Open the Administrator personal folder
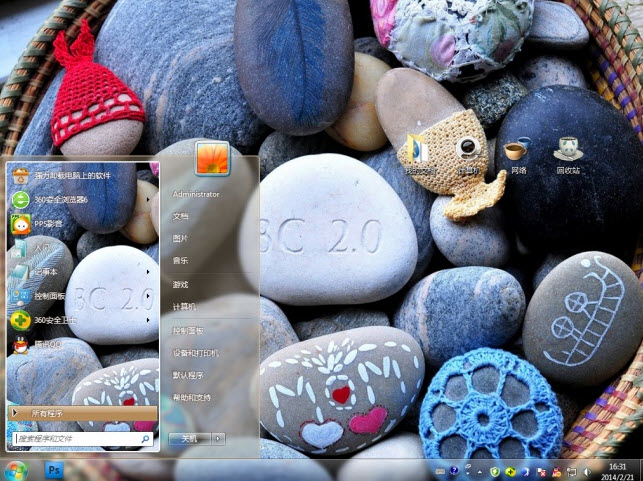 (x=196, y=194)
